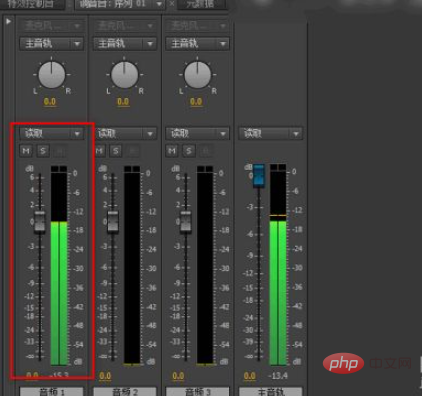Switch to the 特效控制台 tab
Image resolution: width=422 pixels, height=396 pixels.
31,4
